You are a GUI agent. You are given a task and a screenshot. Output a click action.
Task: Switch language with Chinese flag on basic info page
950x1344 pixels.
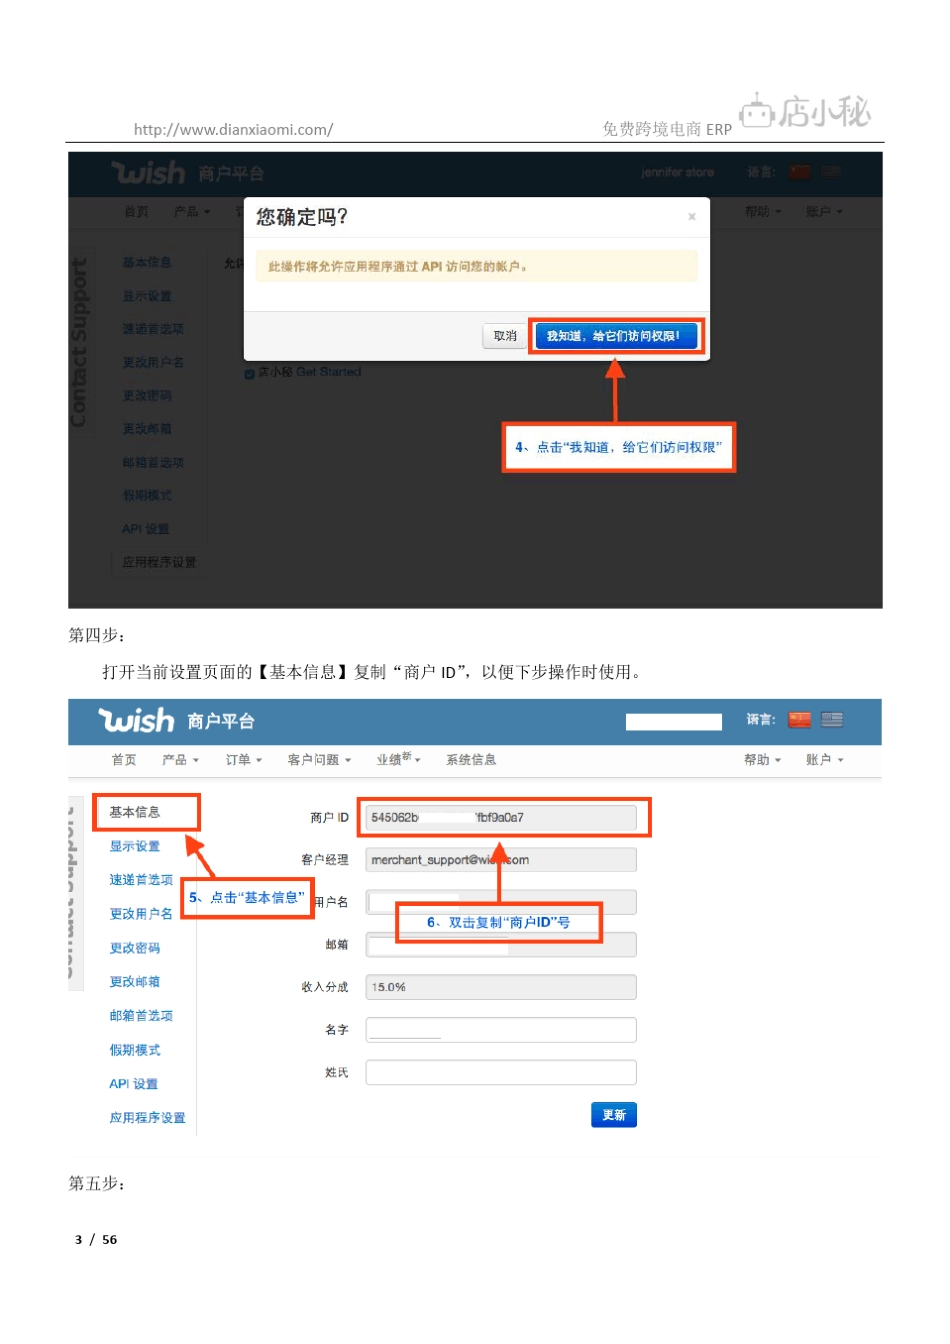pyautogui.click(x=800, y=720)
